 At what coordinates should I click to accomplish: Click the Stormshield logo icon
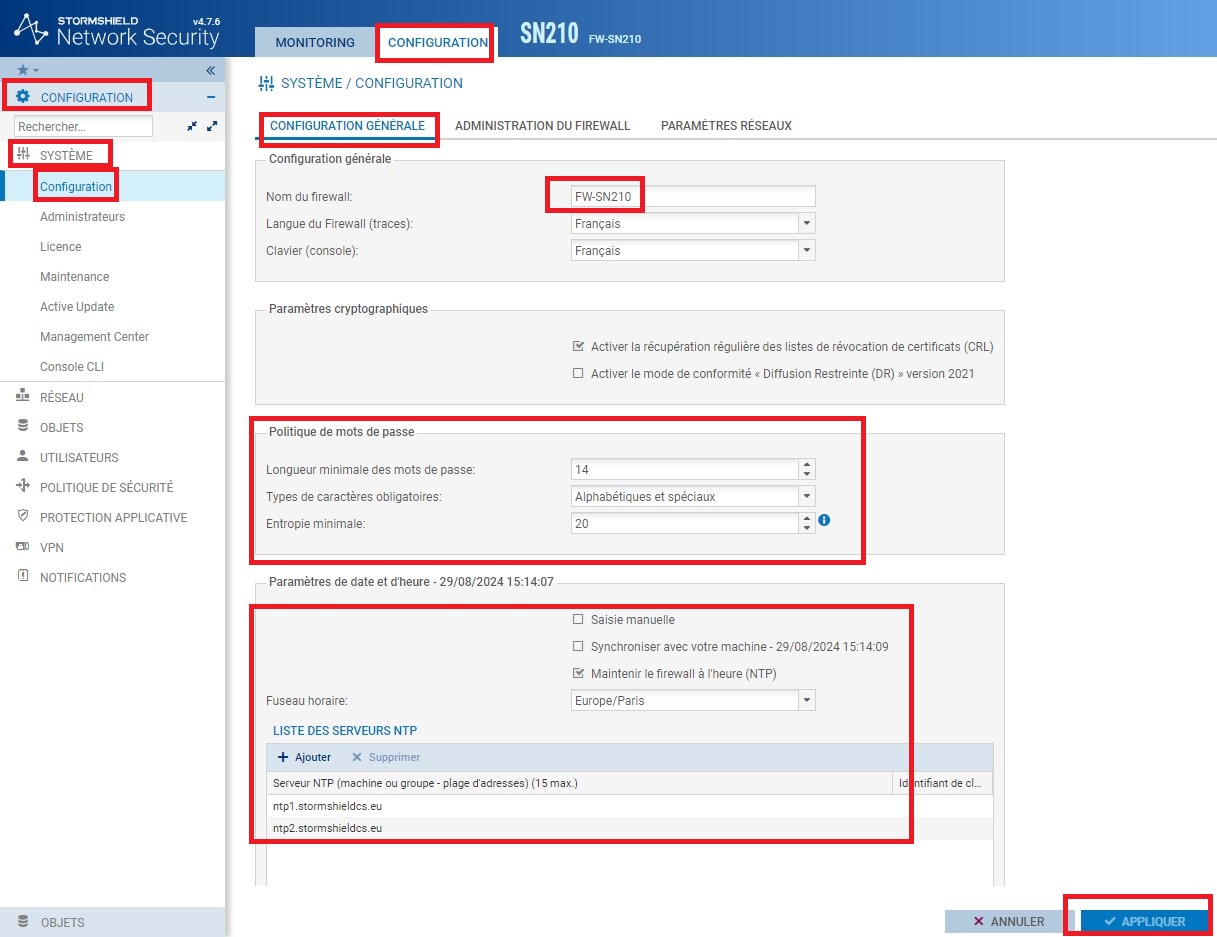(x=31, y=29)
